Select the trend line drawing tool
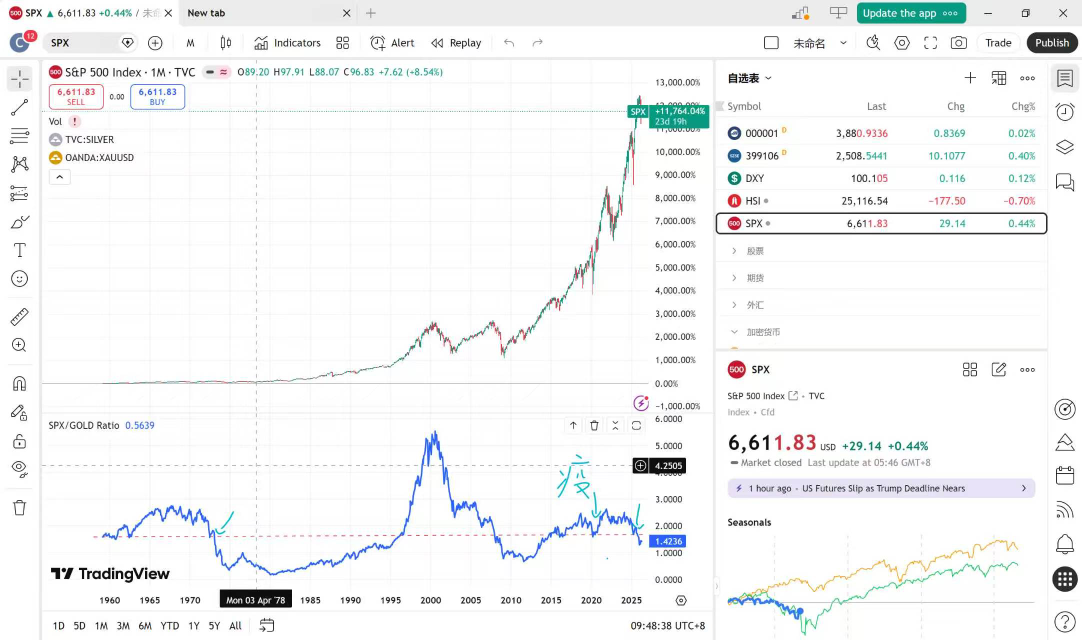The height and width of the screenshot is (640, 1082). pyautogui.click(x=19, y=108)
